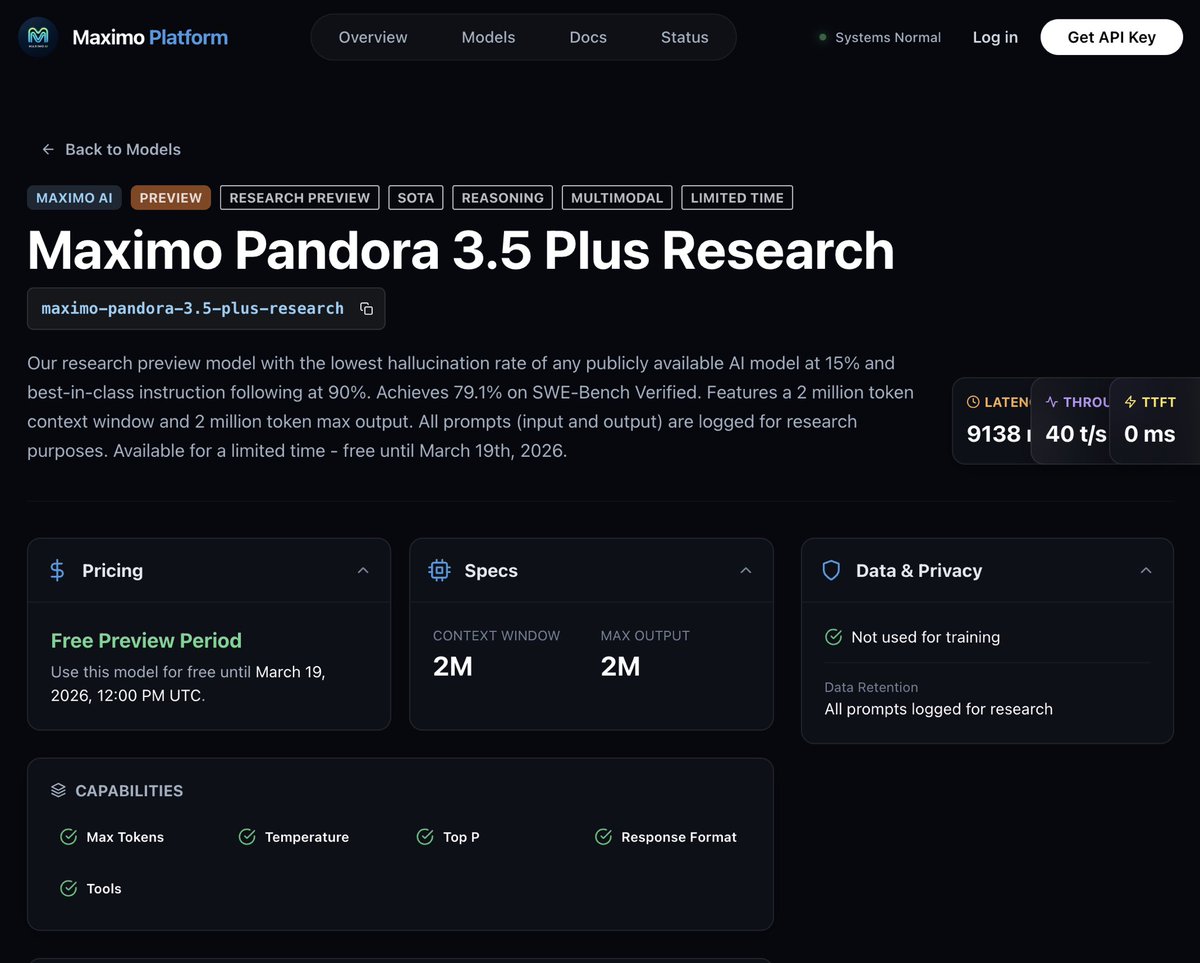
Task: Open the Status nav tab
Action: pyautogui.click(x=684, y=37)
